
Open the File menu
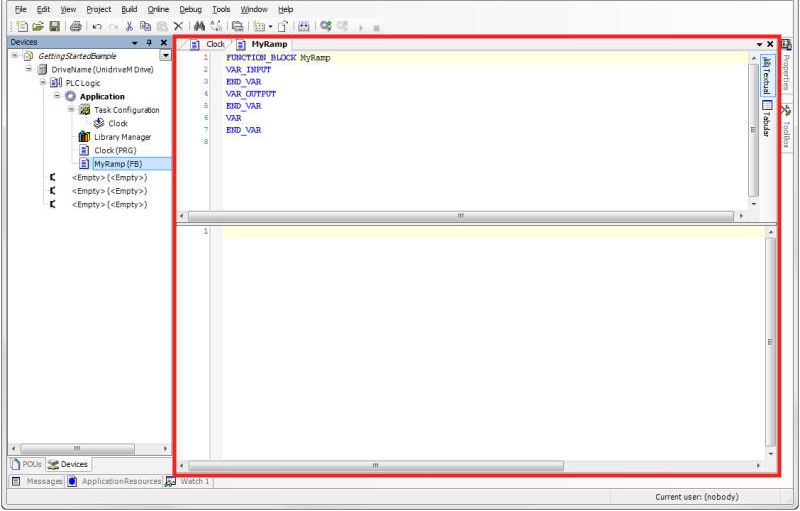pyautogui.click(x=20, y=9)
